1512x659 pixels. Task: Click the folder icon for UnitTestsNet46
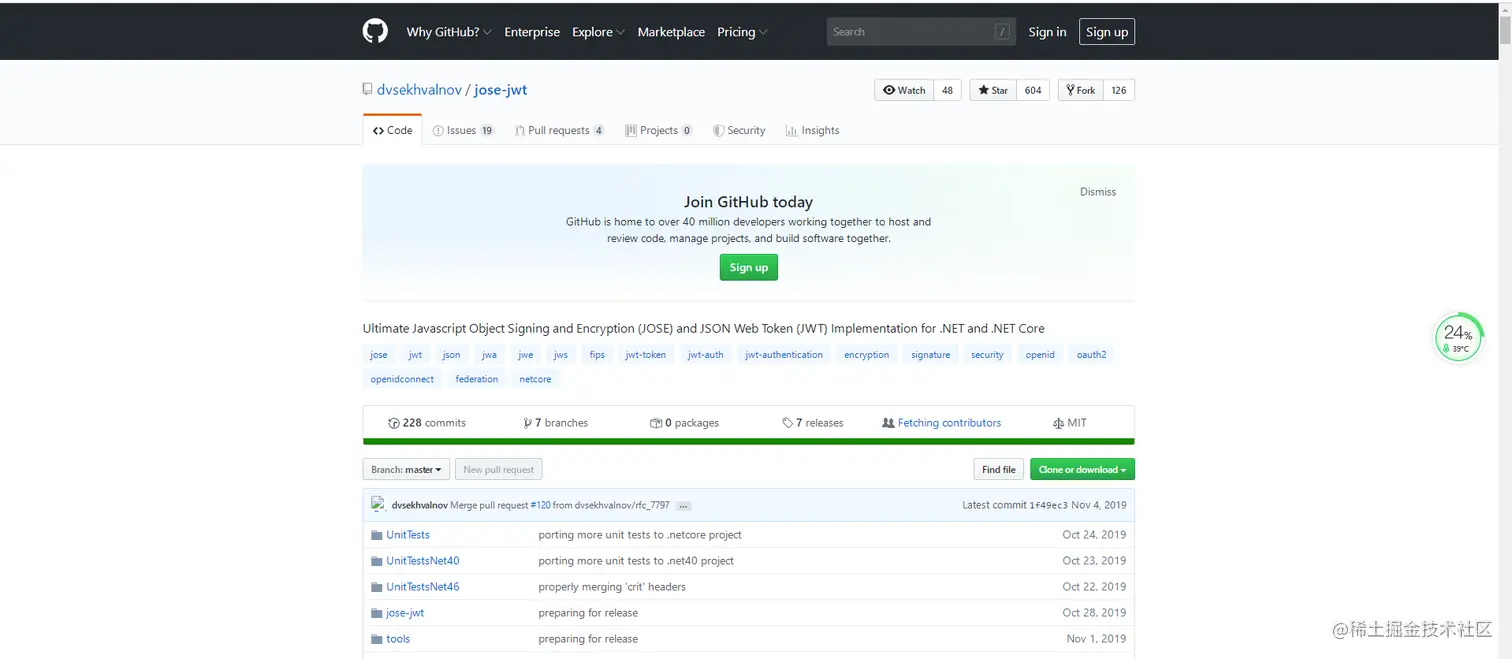[x=377, y=587]
